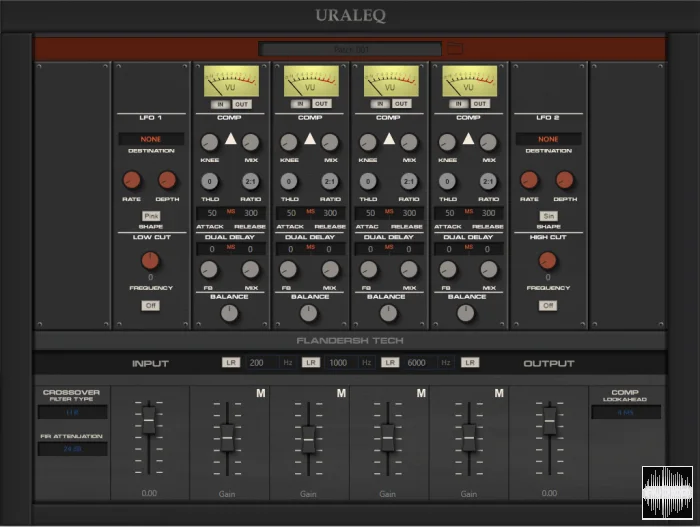The height and width of the screenshot is (527, 700).
Task: Click the first band THLD knob
Action: [209, 181]
